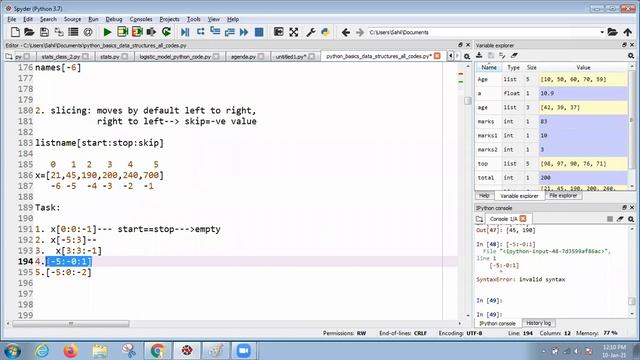640x360 pixels.
Task: Toggle fullscreen mode icon
Action: pos(293,32)
